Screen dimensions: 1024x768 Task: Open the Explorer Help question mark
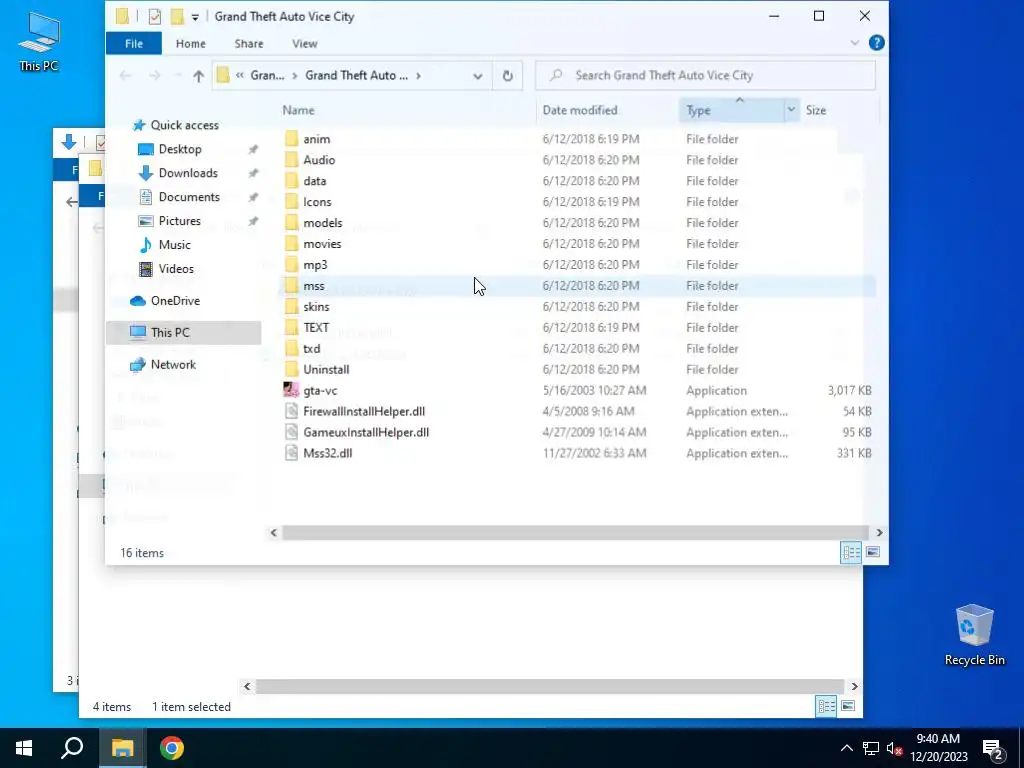pyautogui.click(x=876, y=43)
